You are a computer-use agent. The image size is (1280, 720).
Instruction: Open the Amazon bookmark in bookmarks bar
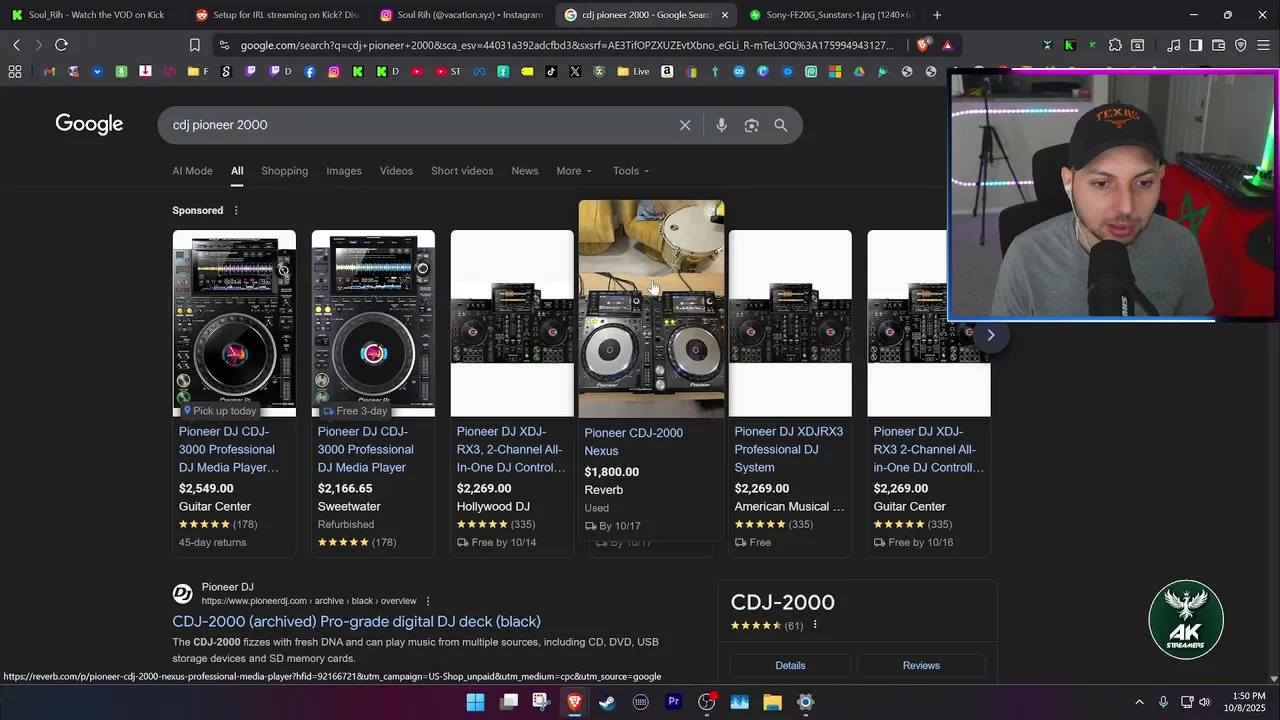[667, 71]
